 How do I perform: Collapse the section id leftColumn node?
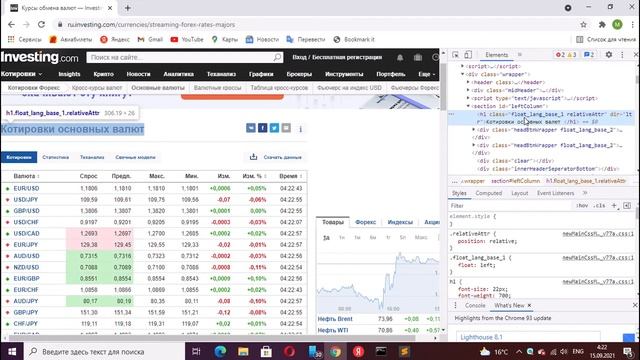coord(468,106)
